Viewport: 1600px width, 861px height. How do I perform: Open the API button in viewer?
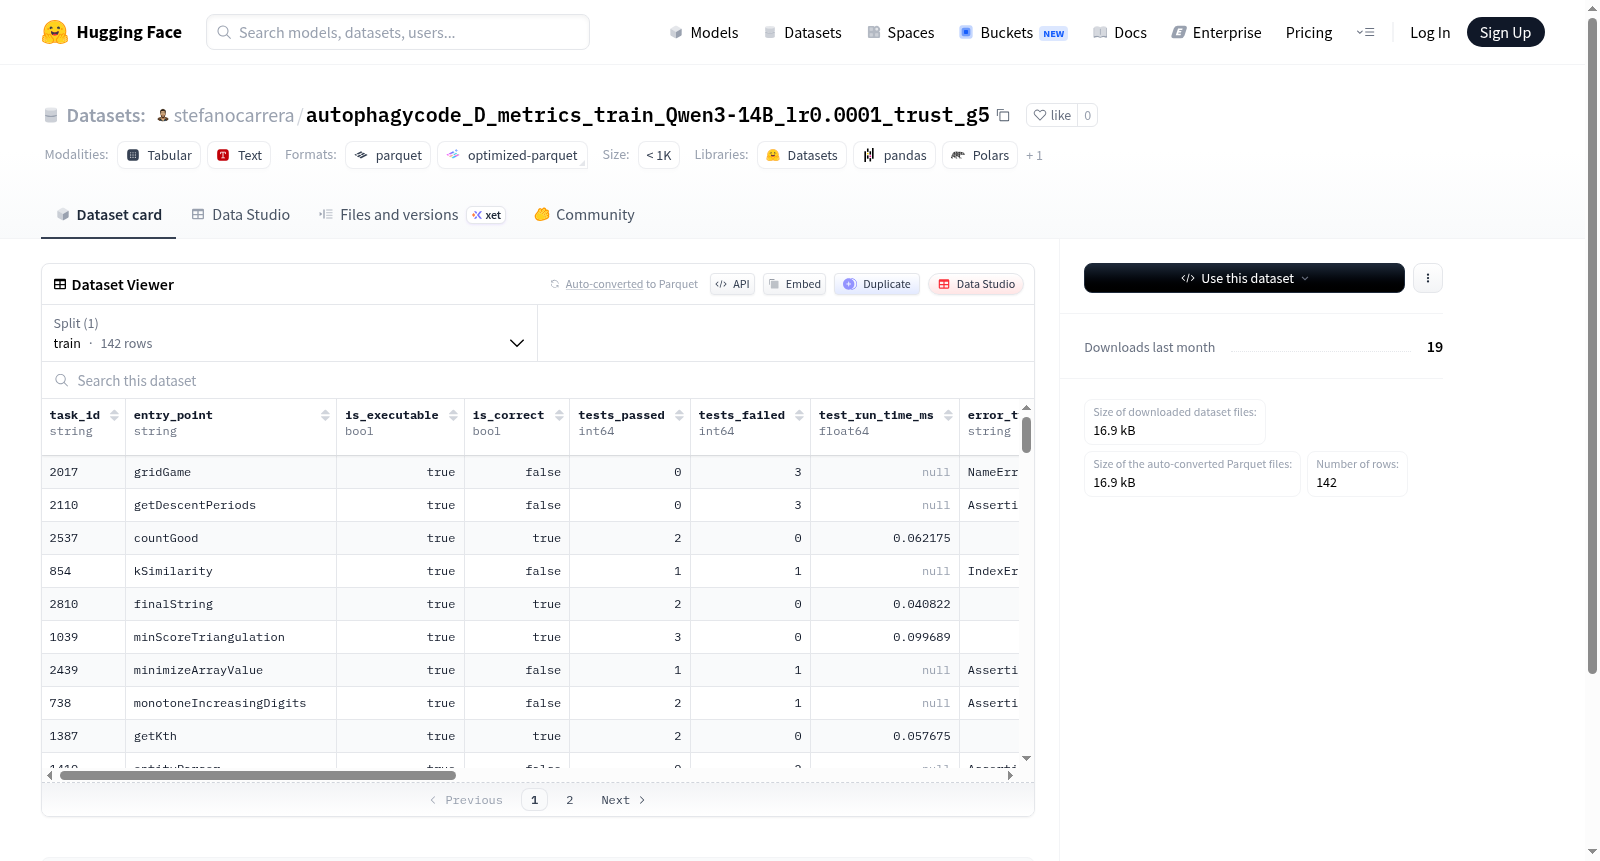click(732, 284)
